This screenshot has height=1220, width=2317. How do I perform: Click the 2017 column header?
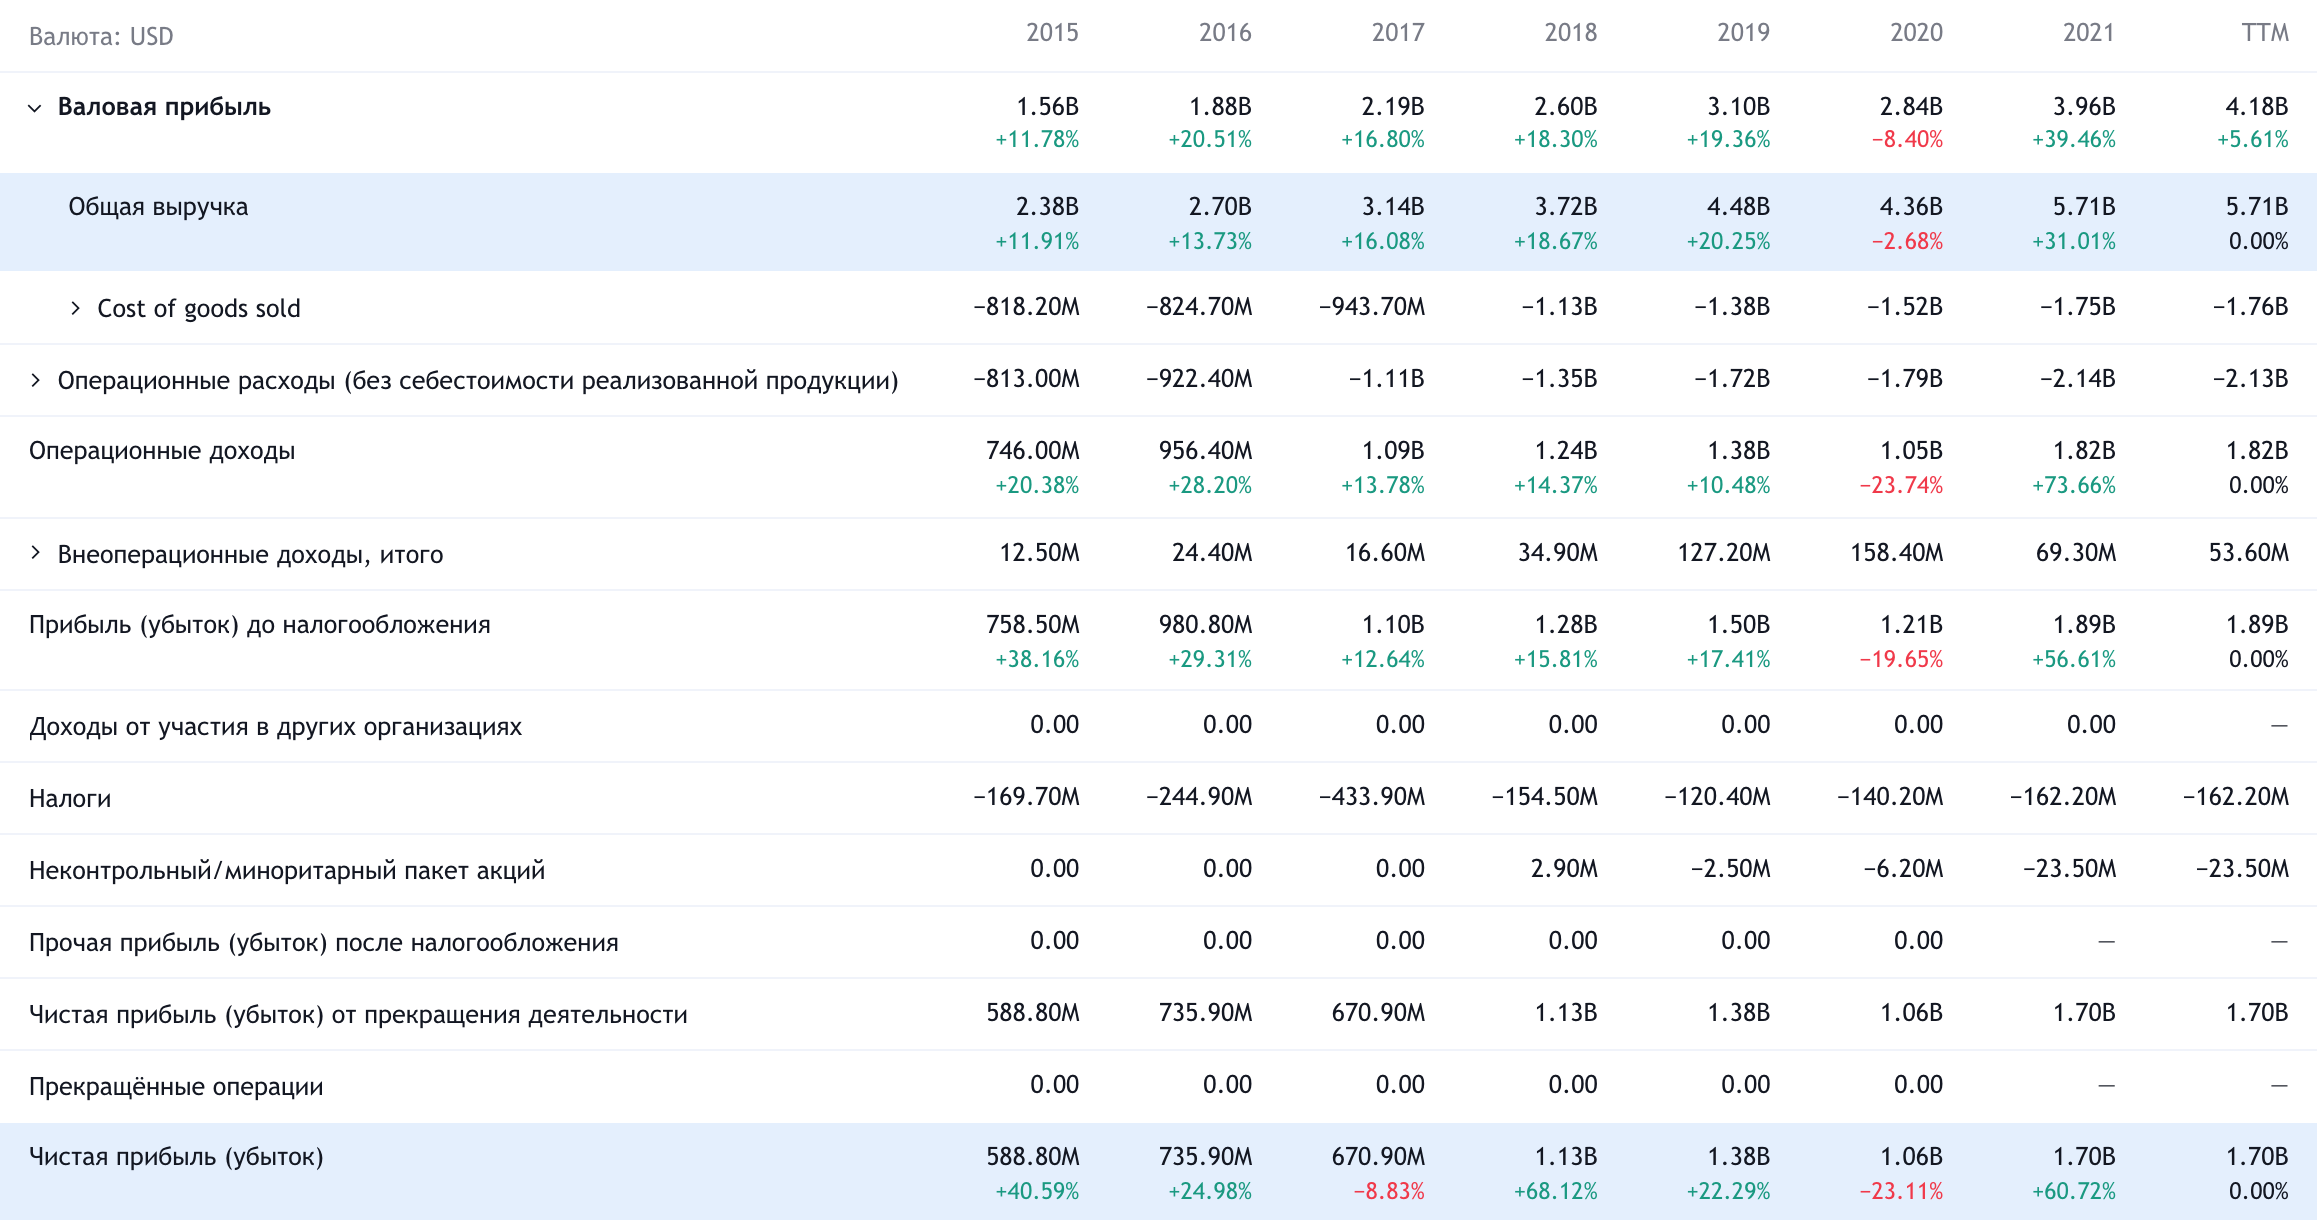click(1398, 33)
